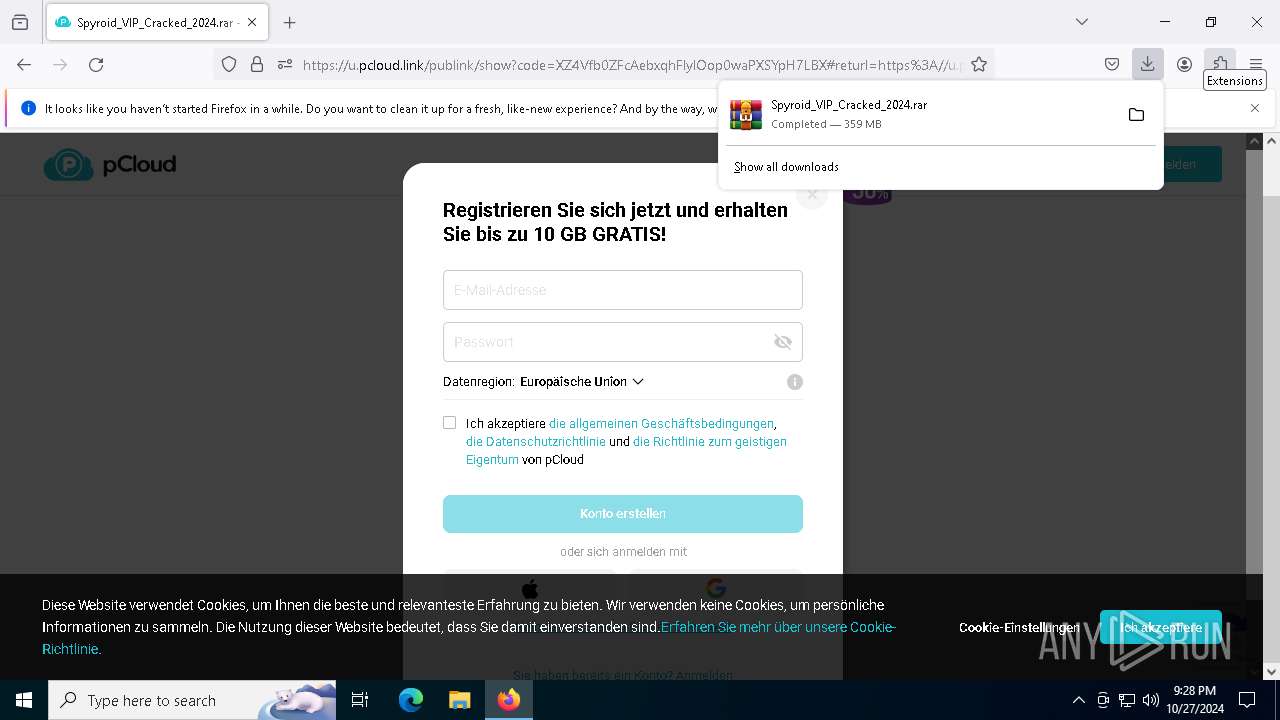The width and height of the screenshot is (1280, 720).
Task: Open tracking protection shield icon
Action: point(229,64)
